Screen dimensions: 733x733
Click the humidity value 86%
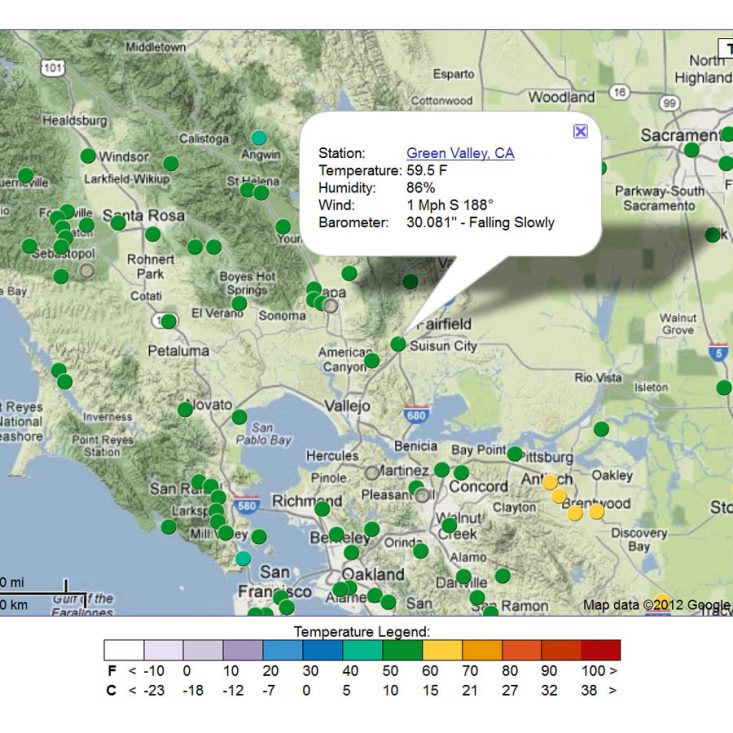(x=420, y=187)
